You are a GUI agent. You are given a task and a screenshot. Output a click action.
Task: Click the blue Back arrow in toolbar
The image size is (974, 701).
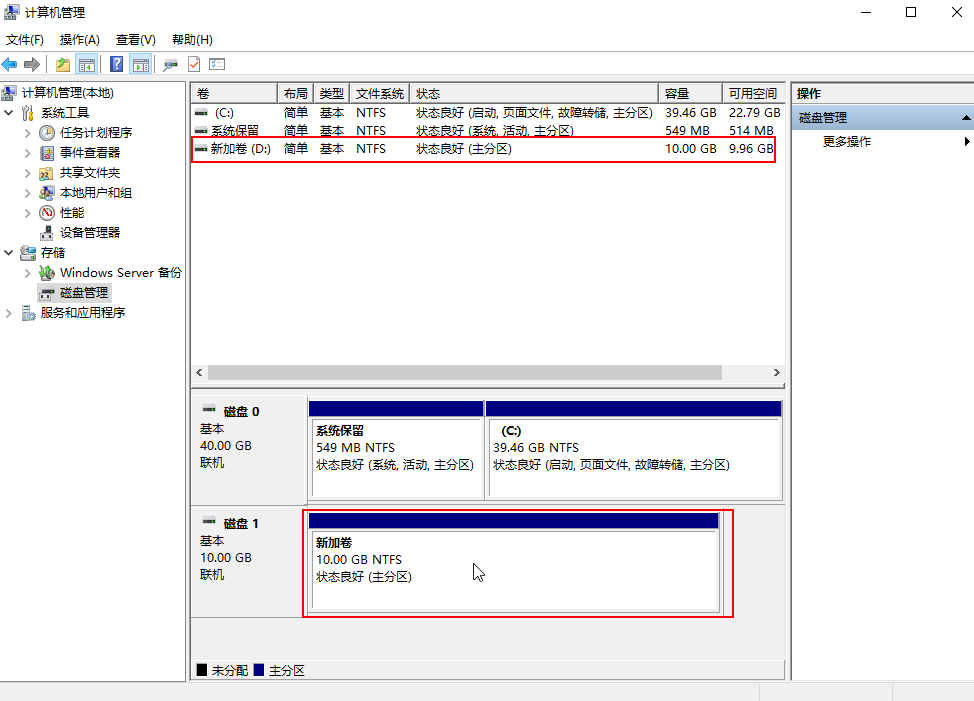(9, 64)
